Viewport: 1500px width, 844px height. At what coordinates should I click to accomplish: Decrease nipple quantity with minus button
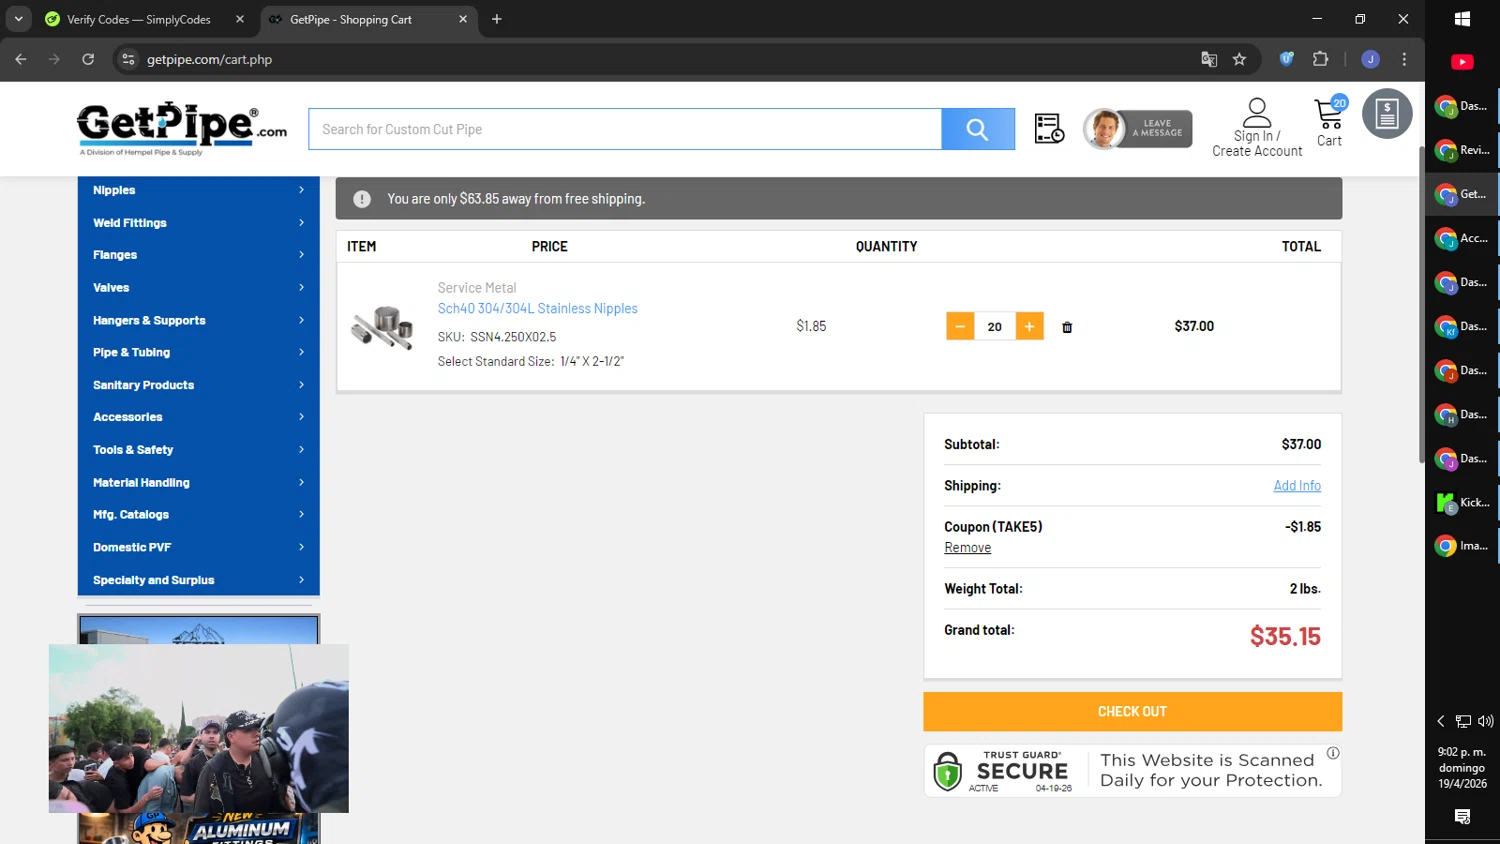coord(960,326)
